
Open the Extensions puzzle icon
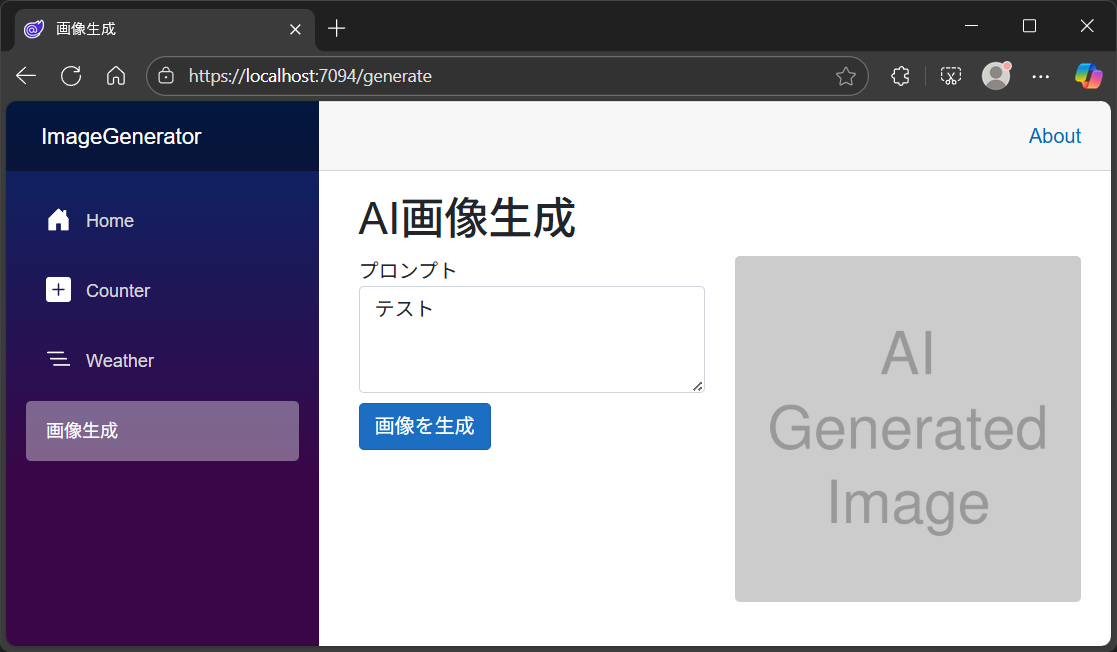click(x=900, y=76)
